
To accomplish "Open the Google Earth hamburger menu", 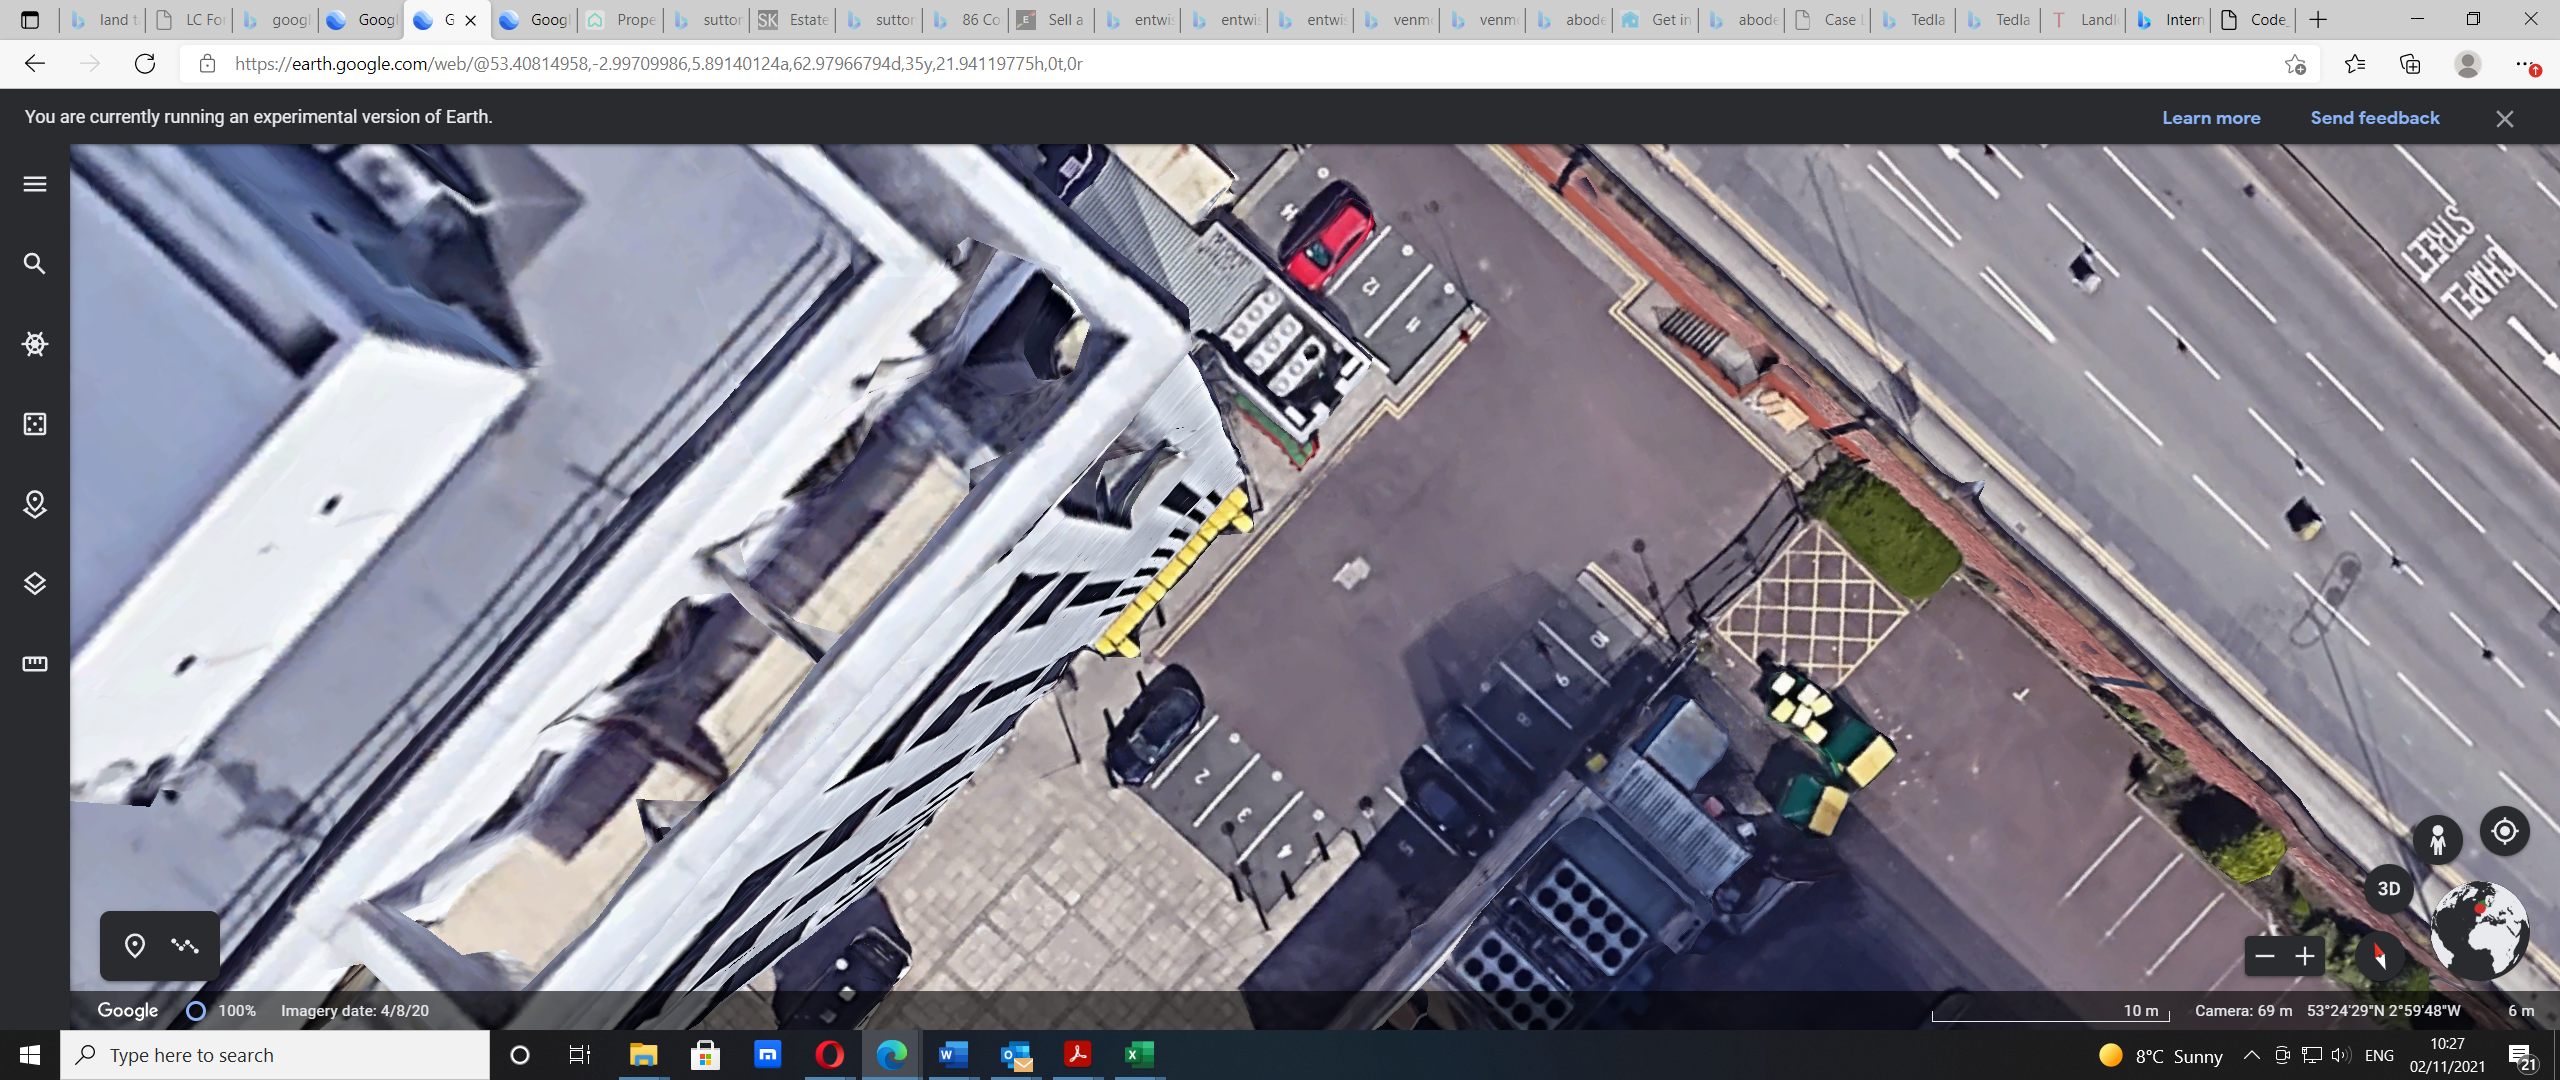I will coord(35,184).
